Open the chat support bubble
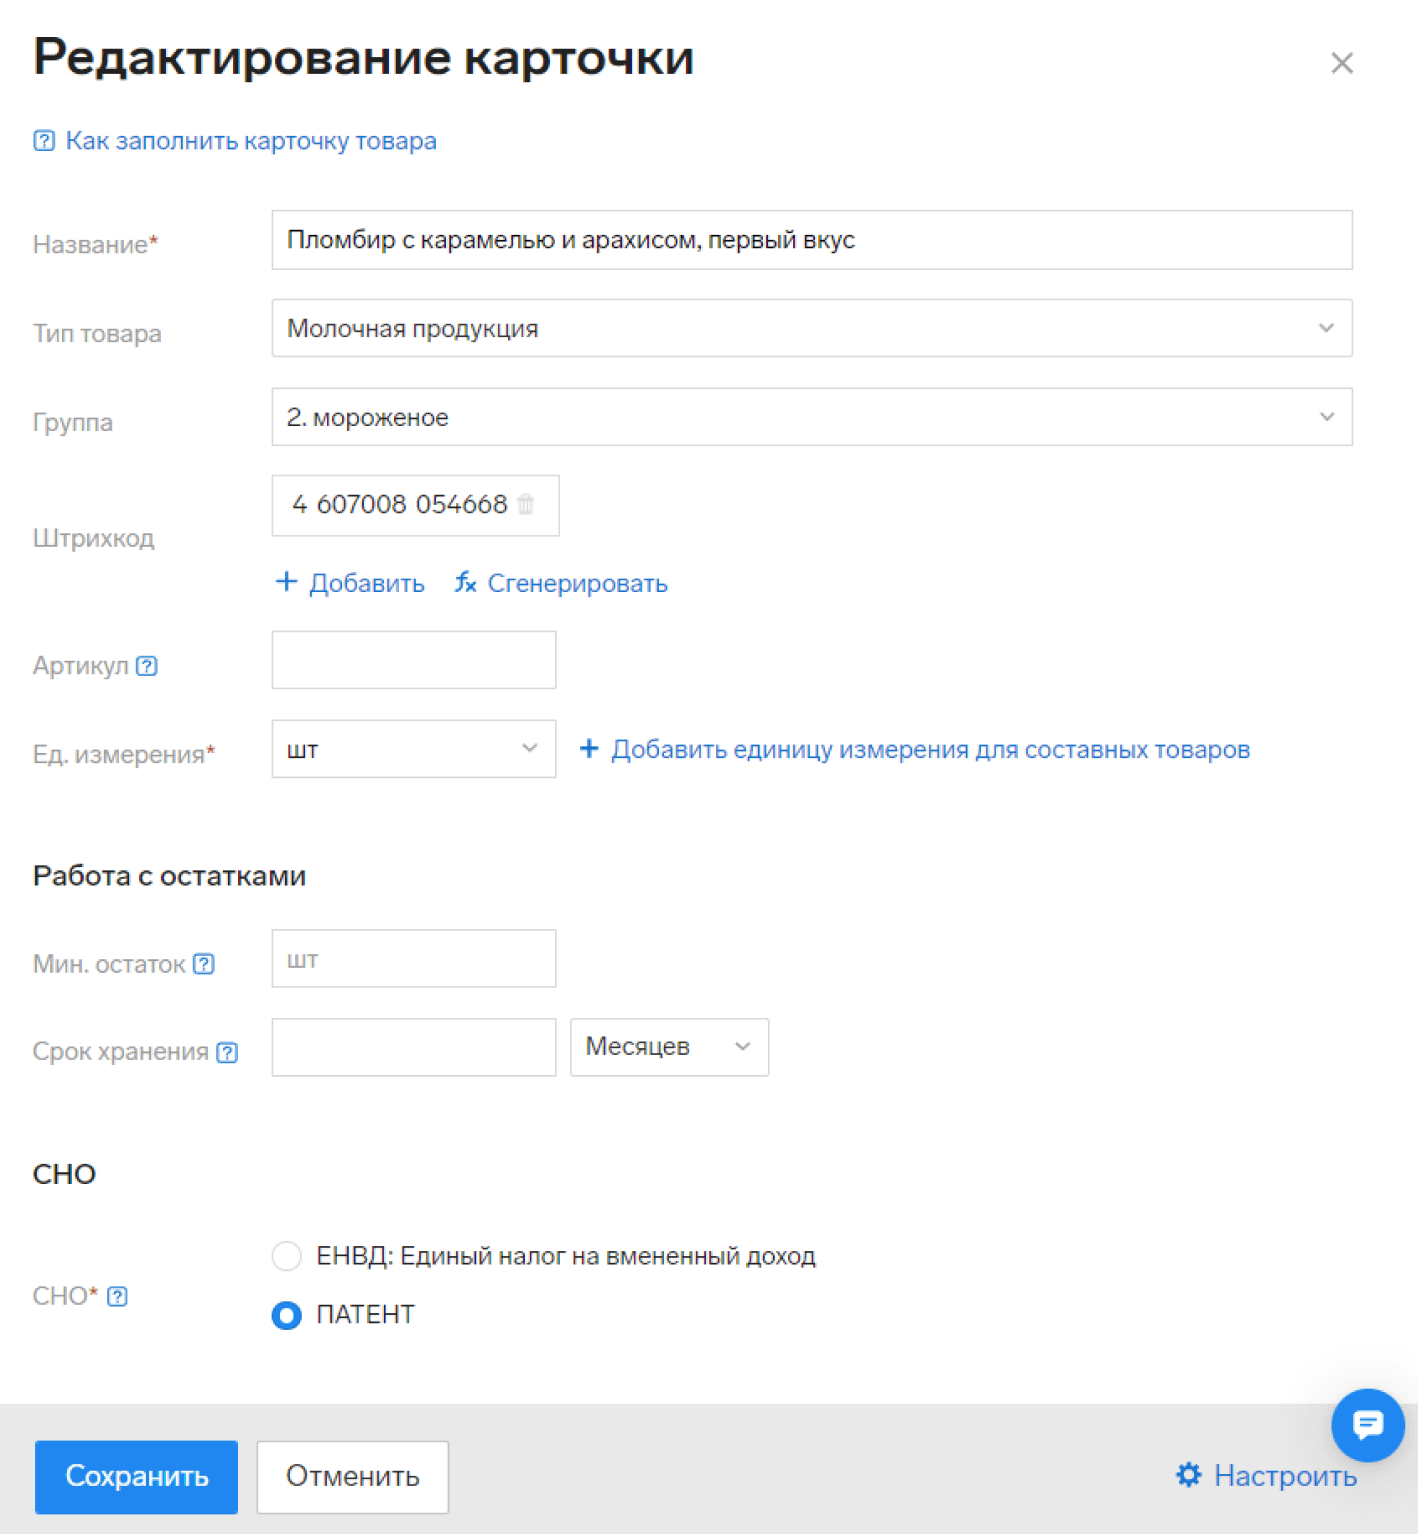 tap(1368, 1425)
